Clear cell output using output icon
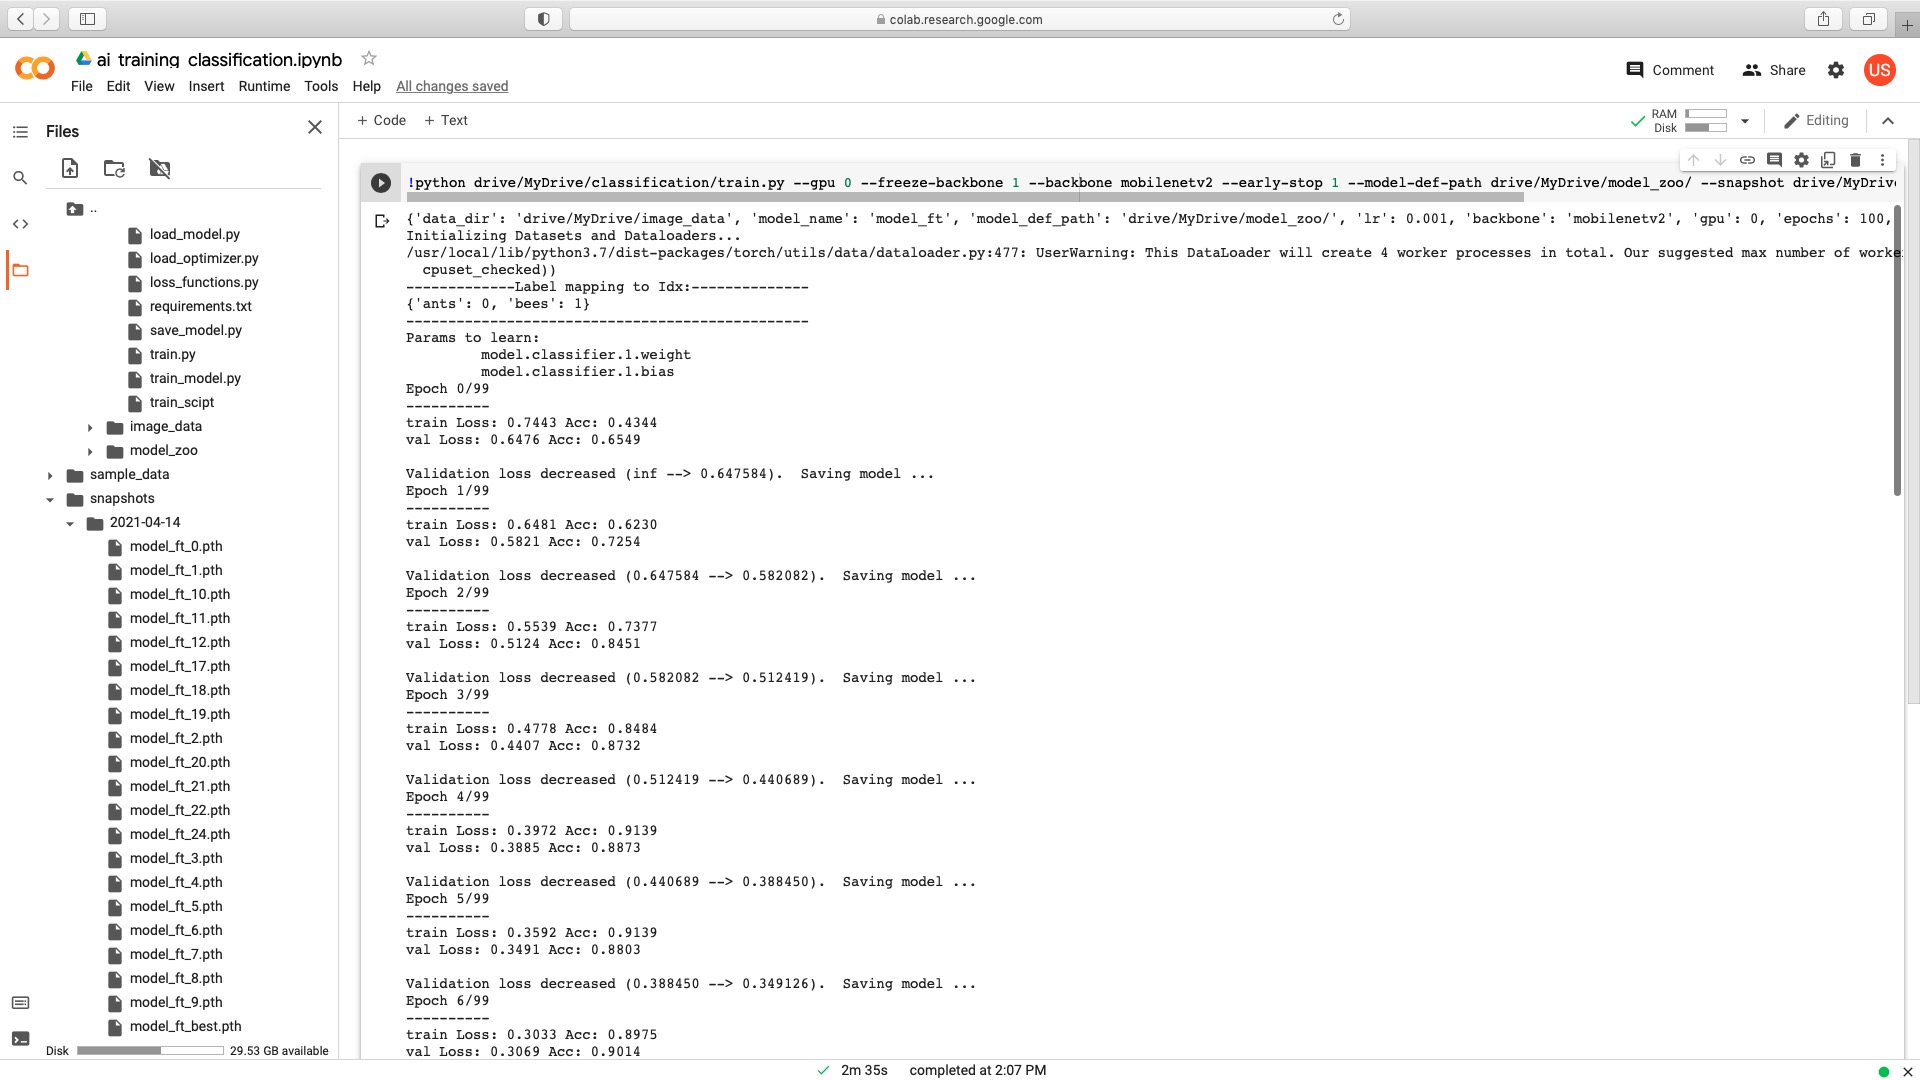Viewport: 1920px width, 1080px height. point(382,221)
